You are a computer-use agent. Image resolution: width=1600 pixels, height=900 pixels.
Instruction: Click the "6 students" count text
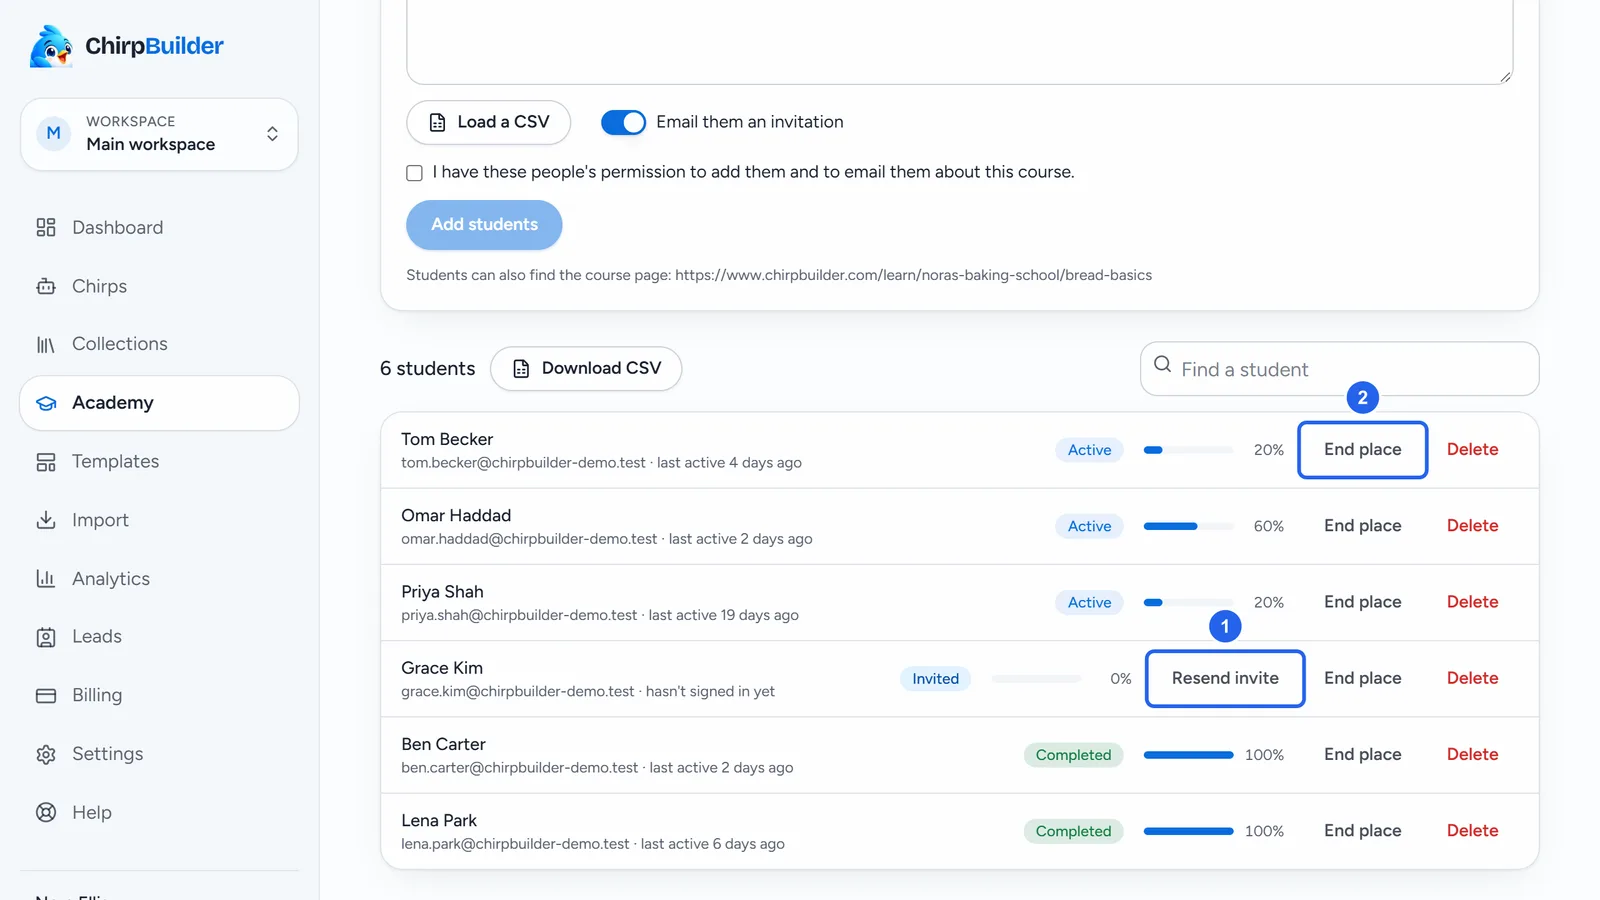point(428,369)
